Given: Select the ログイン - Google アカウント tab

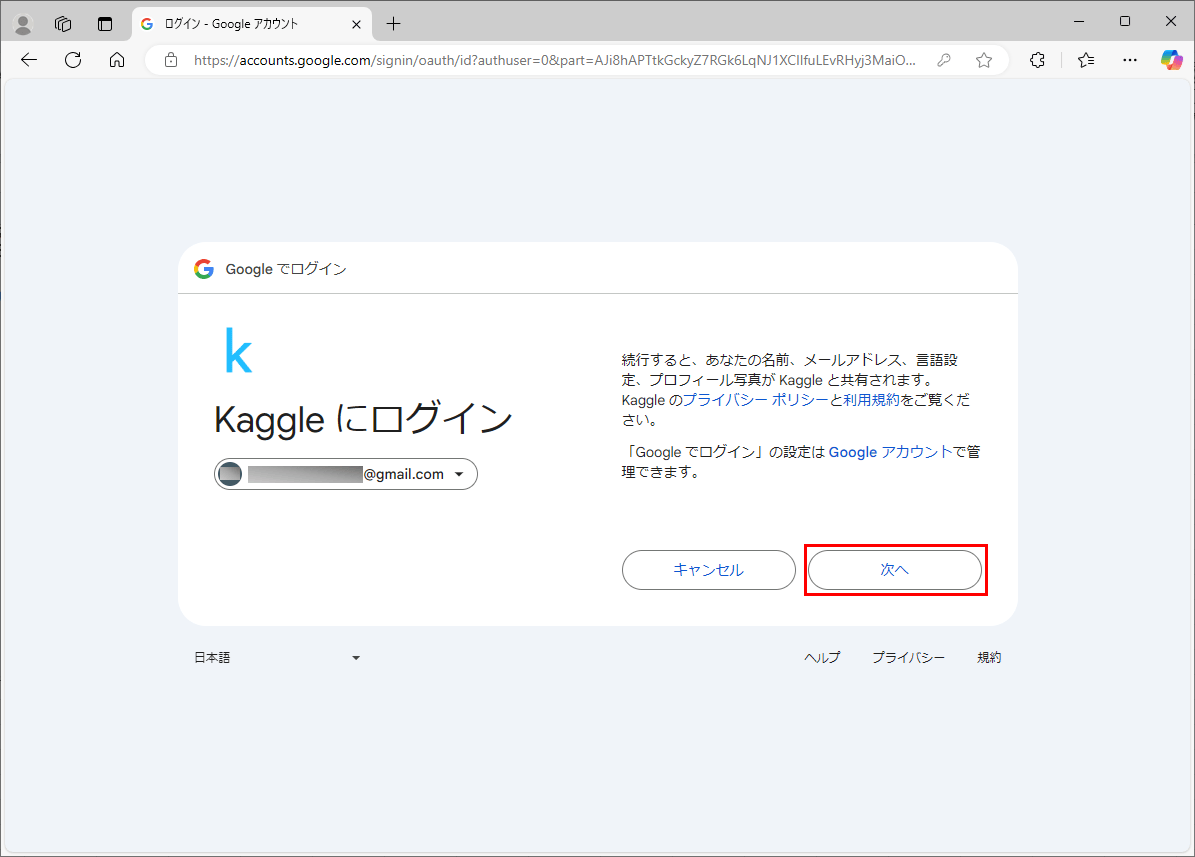Looking at the screenshot, I should pos(240,24).
